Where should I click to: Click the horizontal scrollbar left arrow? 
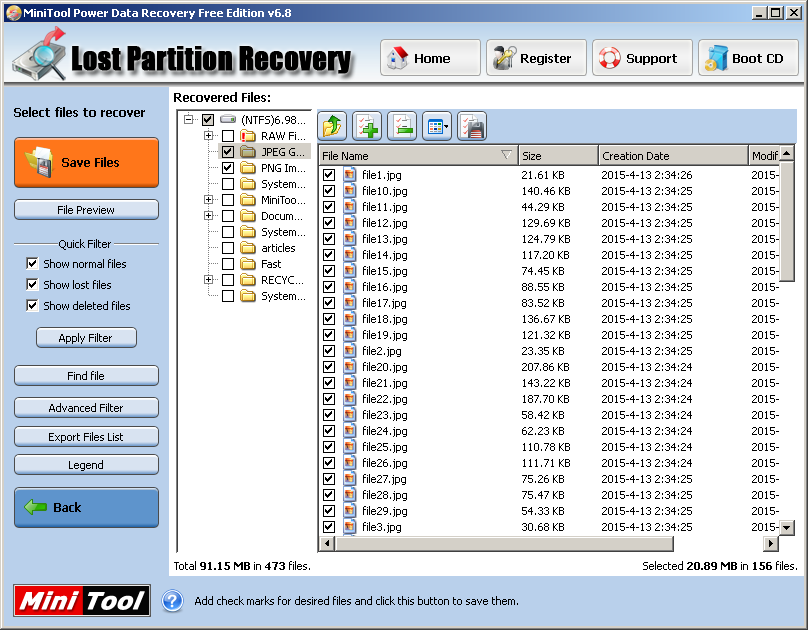[327, 543]
